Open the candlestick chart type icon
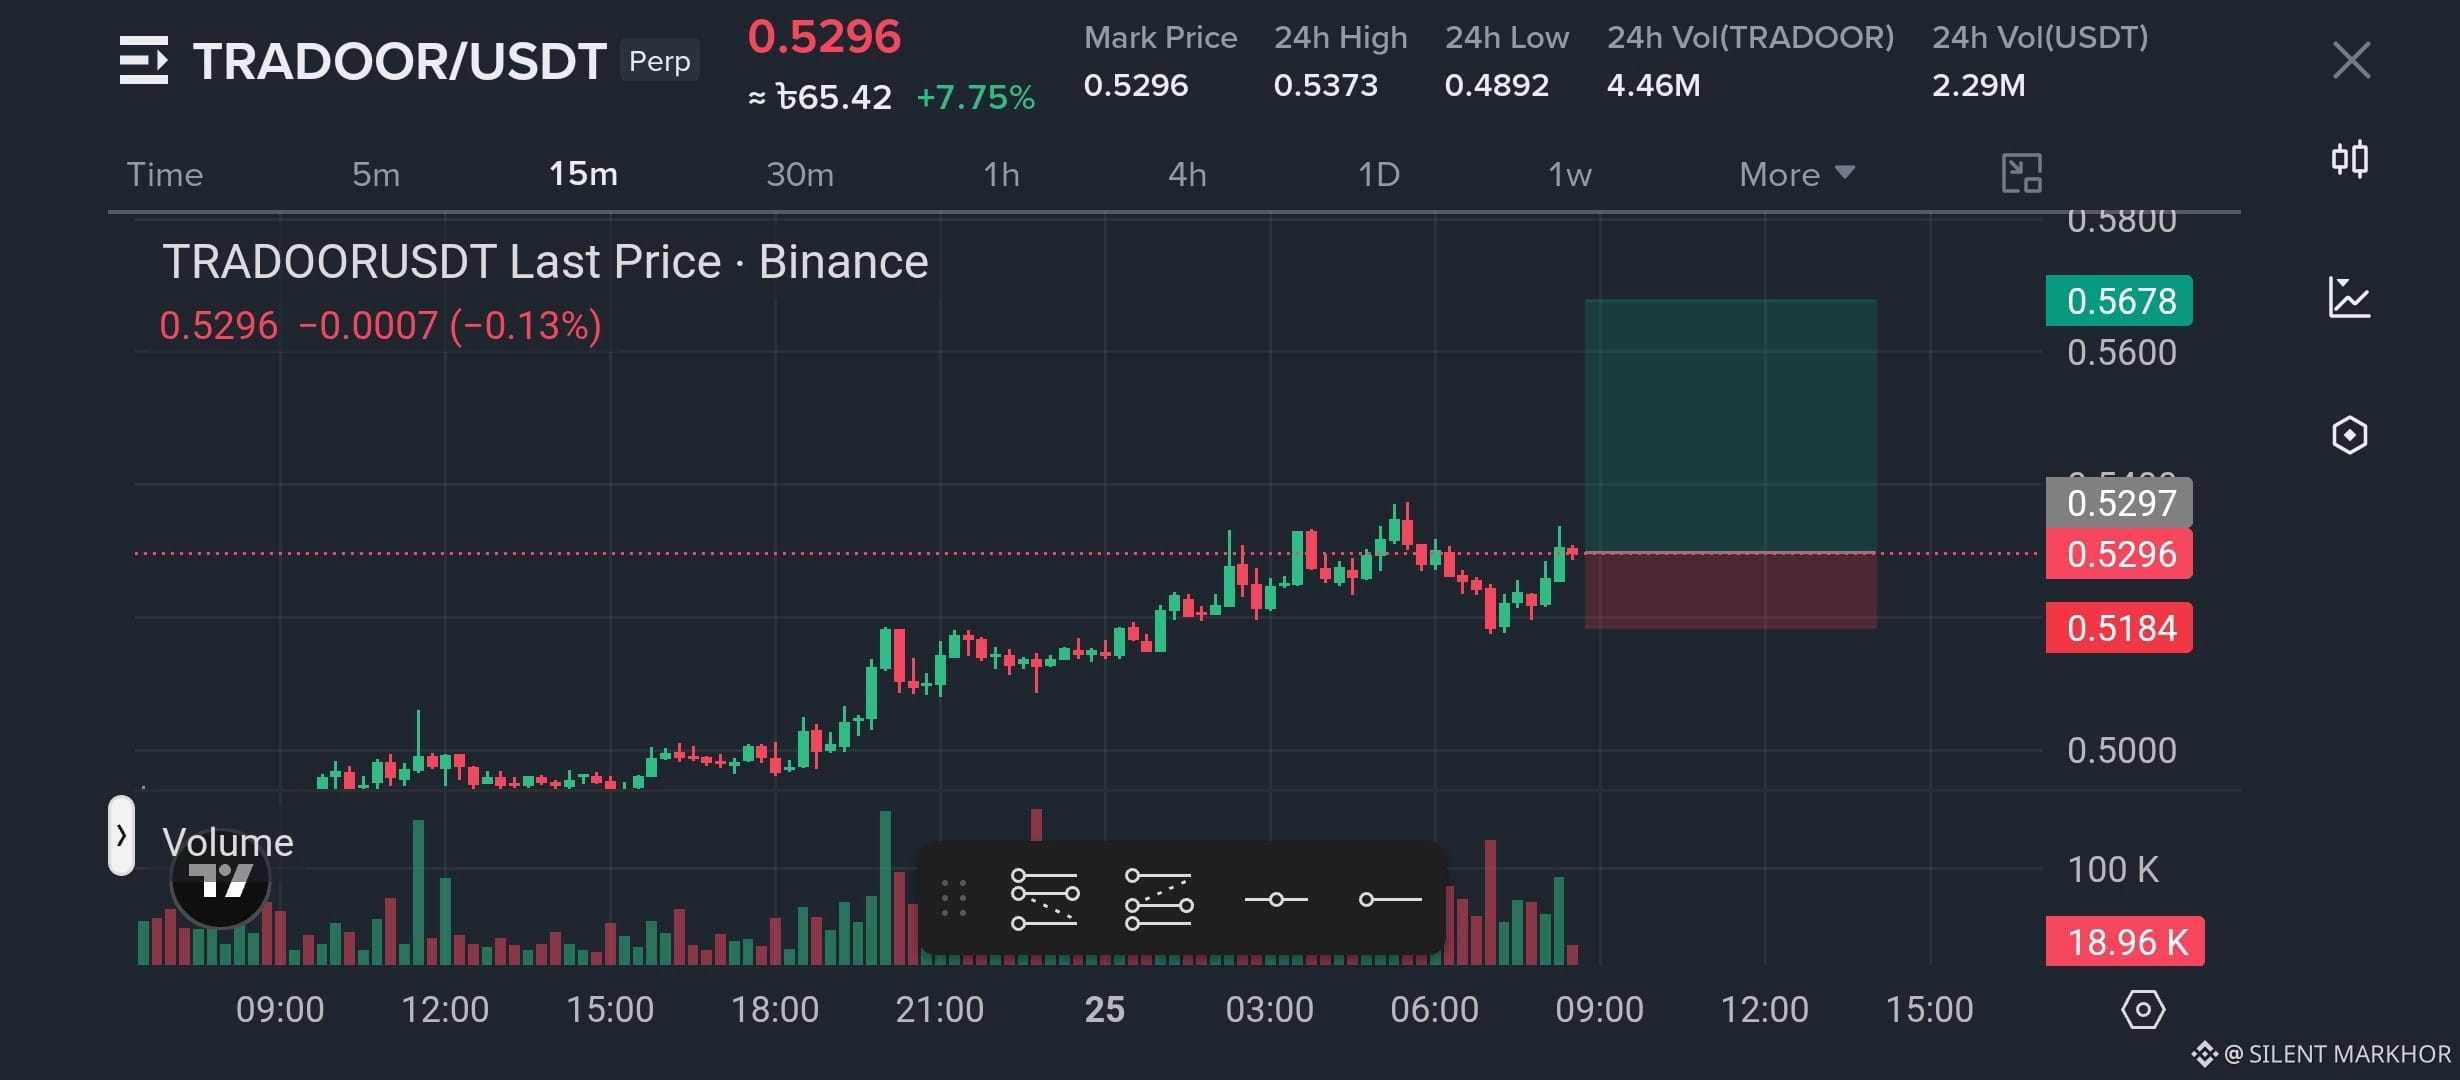Image resolution: width=2460 pixels, height=1080 pixels. [2349, 159]
